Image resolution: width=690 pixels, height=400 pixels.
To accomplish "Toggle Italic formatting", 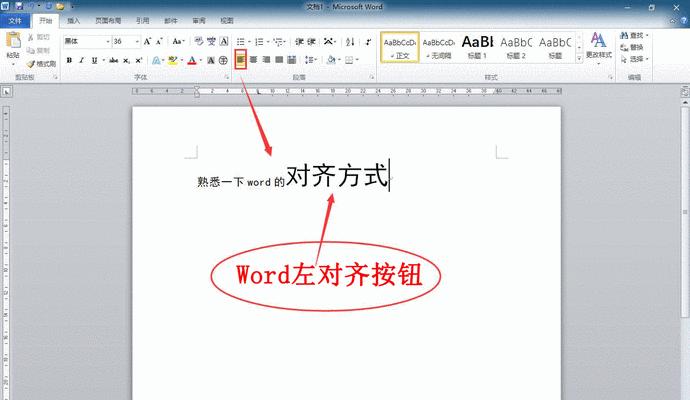I will [x=81, y=60].
